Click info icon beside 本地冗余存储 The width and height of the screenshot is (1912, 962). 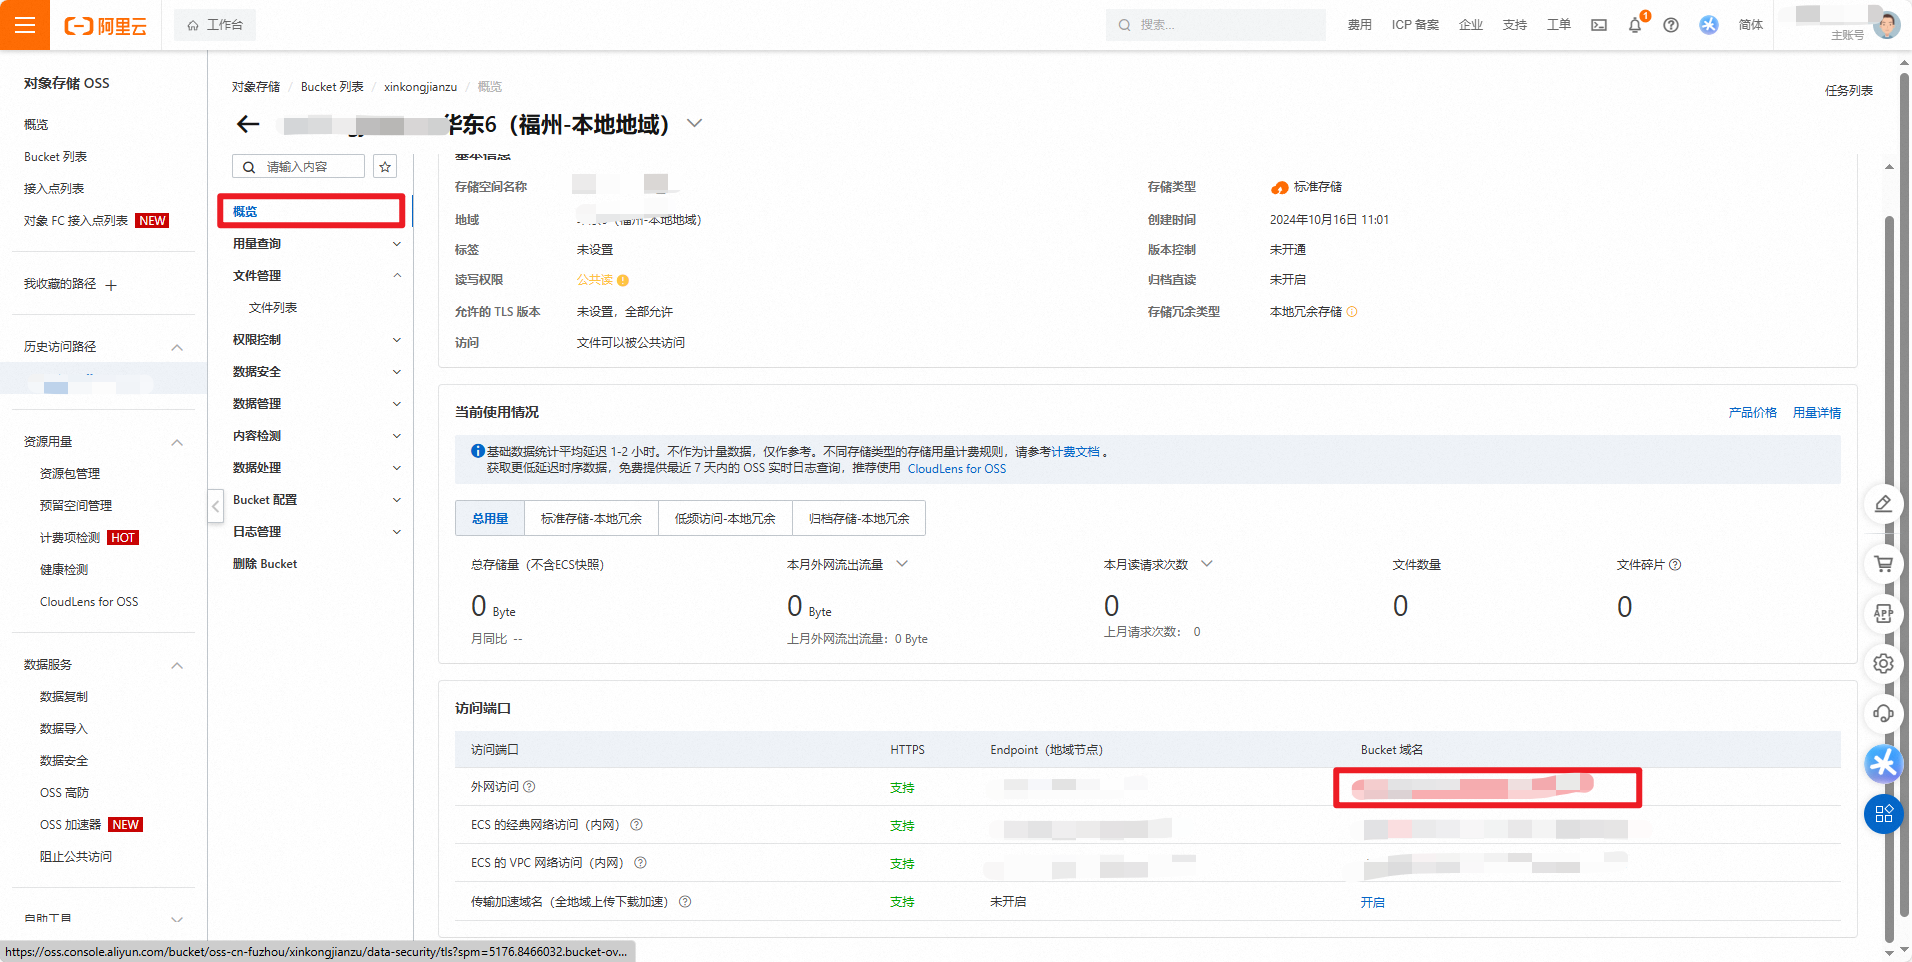(x=1352, y=312)
